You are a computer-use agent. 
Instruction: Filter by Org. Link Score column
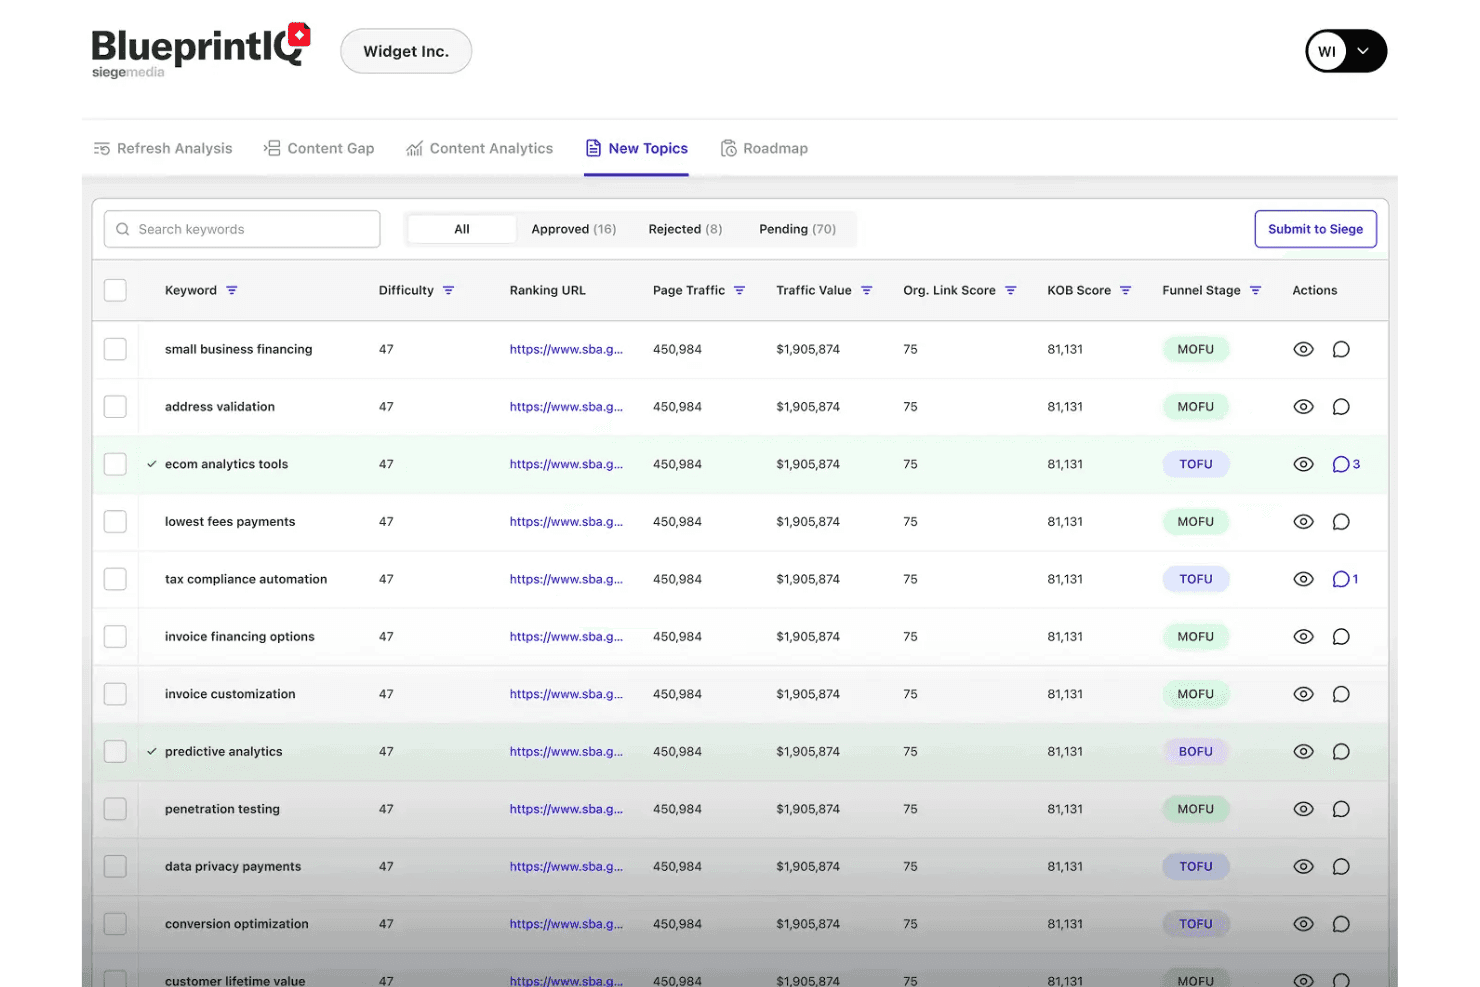(1011, 290)
